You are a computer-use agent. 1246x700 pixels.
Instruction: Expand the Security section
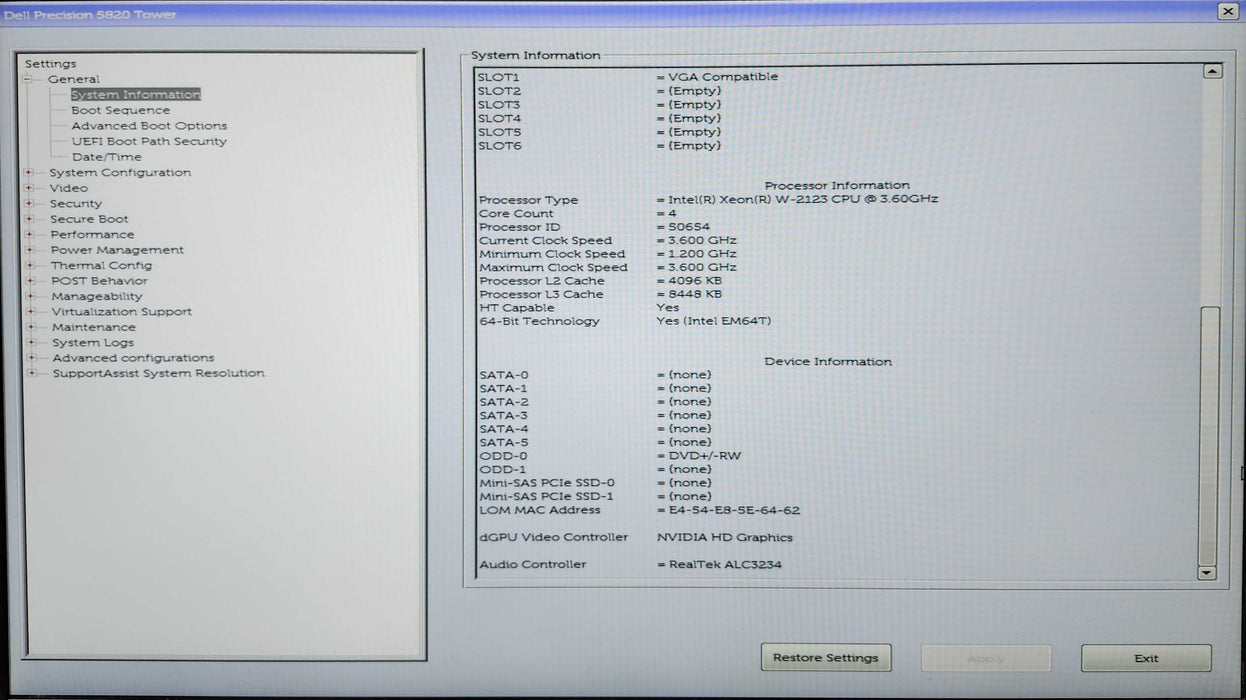point(31,203)
